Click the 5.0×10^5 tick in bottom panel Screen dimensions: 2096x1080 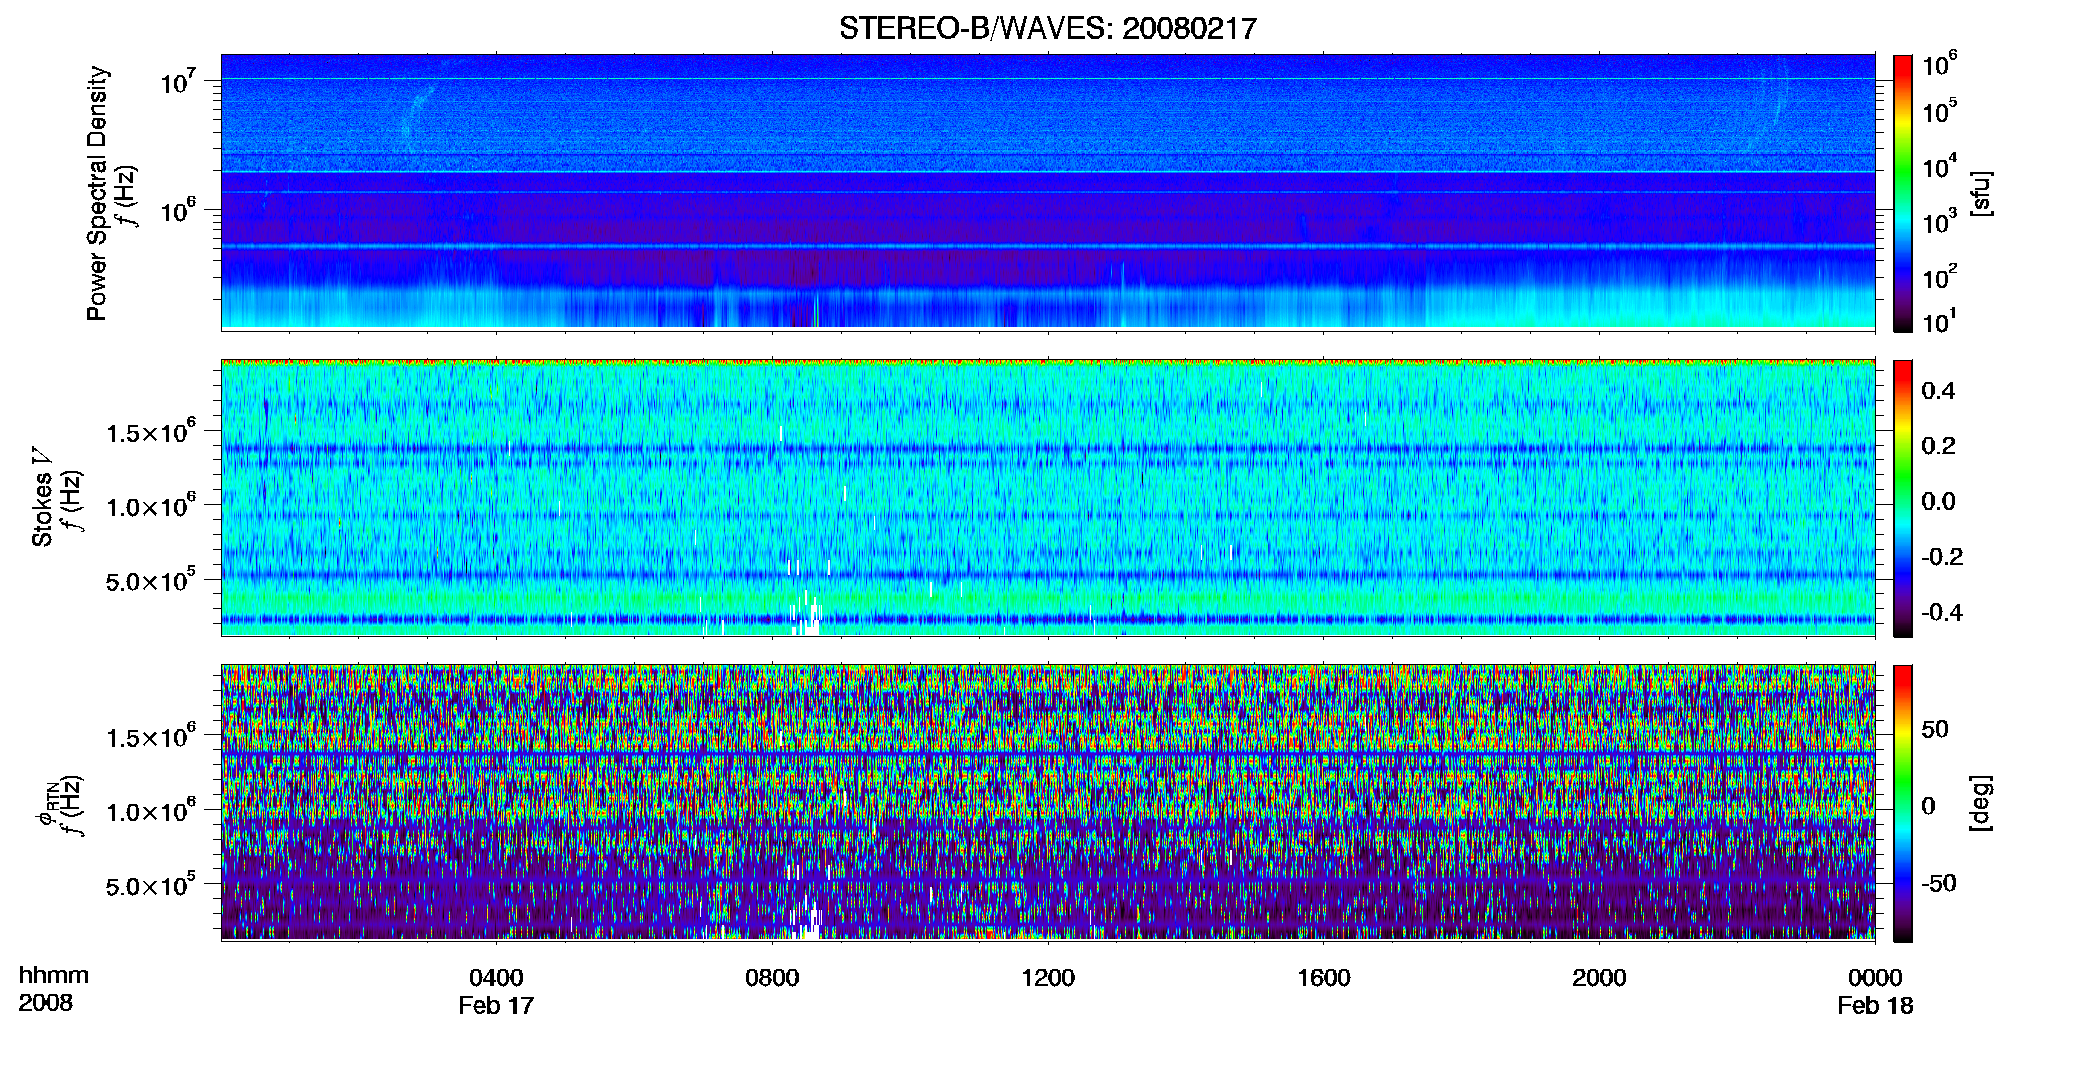(152, 886)
